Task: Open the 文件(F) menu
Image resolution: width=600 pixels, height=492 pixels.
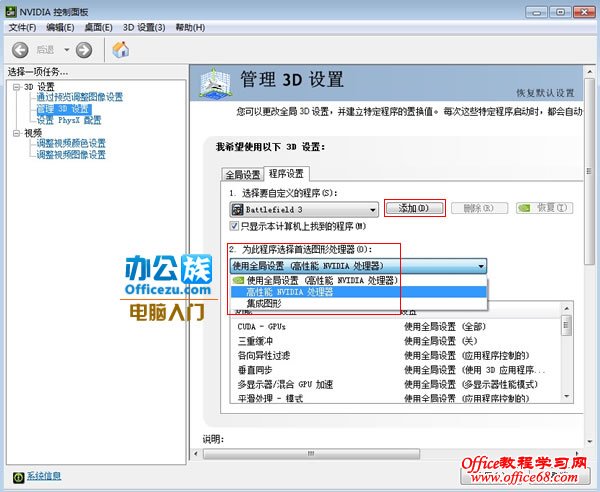Action: [22, 28]
